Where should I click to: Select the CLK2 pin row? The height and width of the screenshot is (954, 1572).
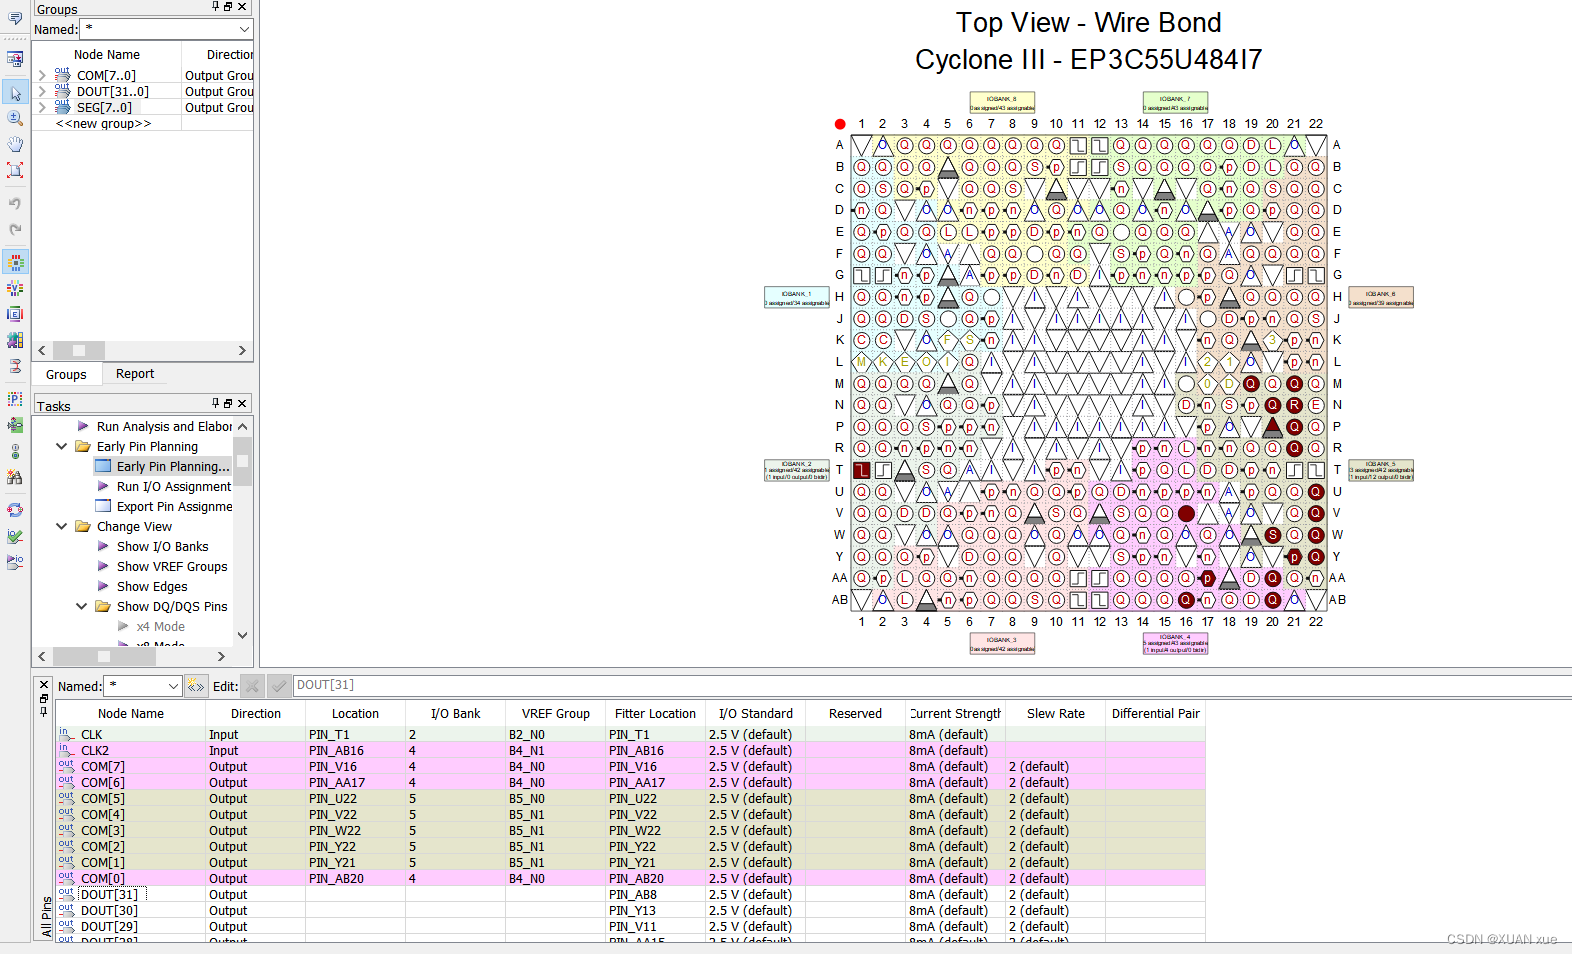coord(630,750)
